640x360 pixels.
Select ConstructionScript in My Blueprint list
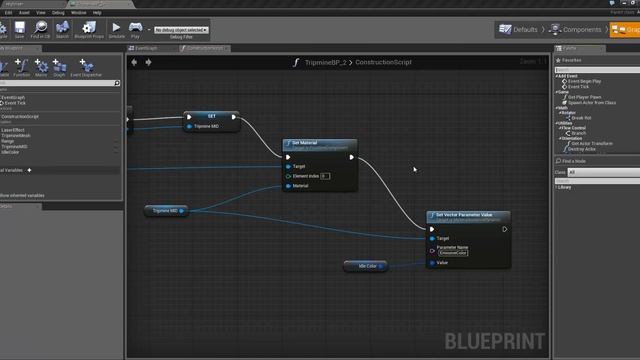tap(20, 117)
